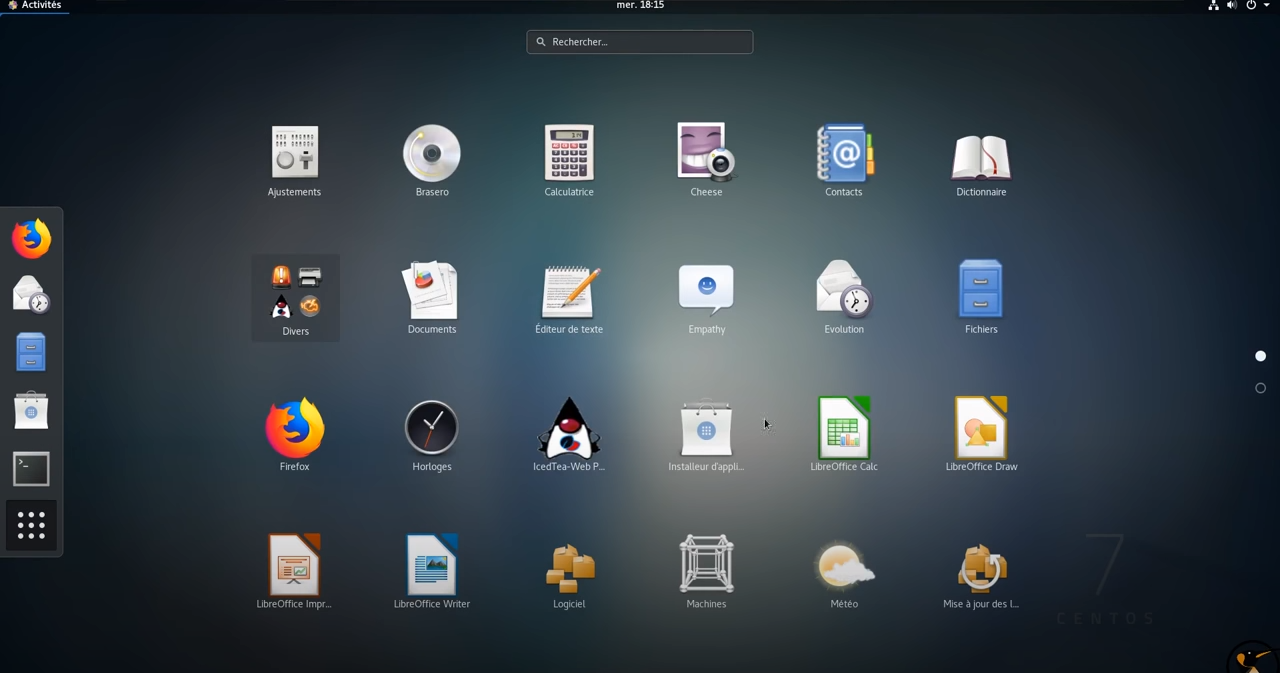Open the Machines virtualization app
This screenshot has width=1280, height=673.
[706, 572]
